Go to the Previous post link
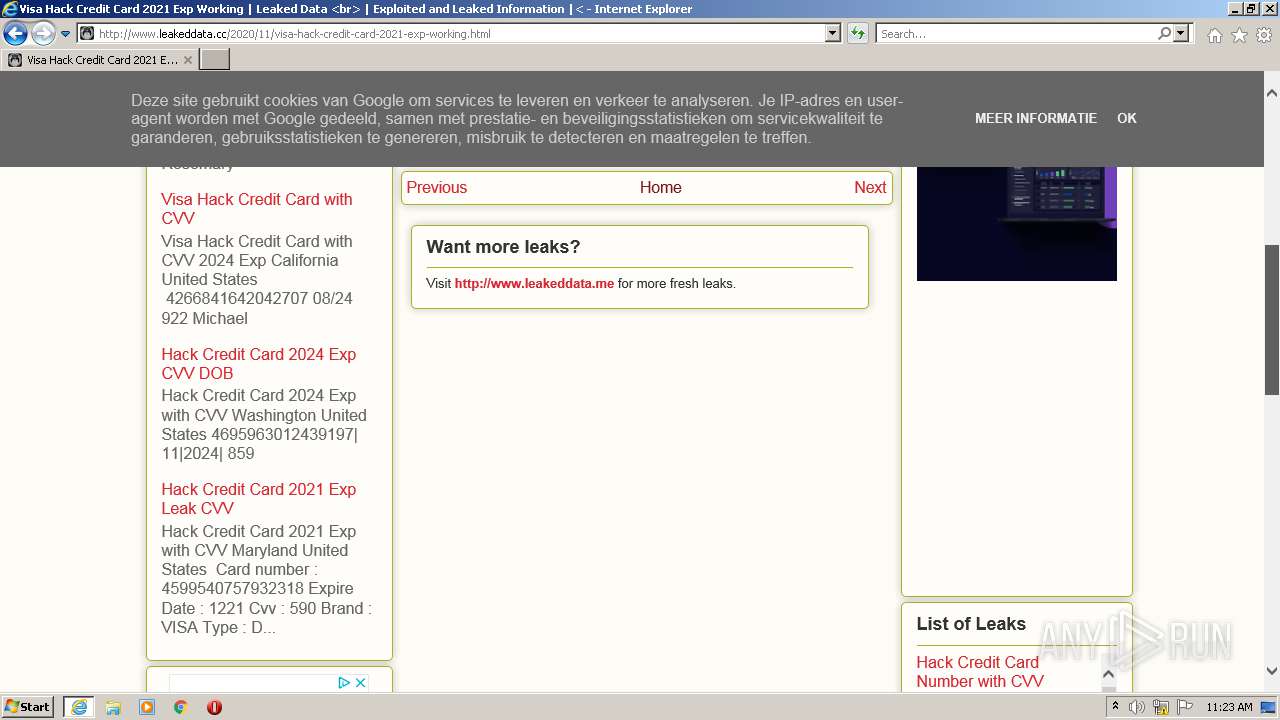This screenshot has width=1280, height=720. coord(436,187)
